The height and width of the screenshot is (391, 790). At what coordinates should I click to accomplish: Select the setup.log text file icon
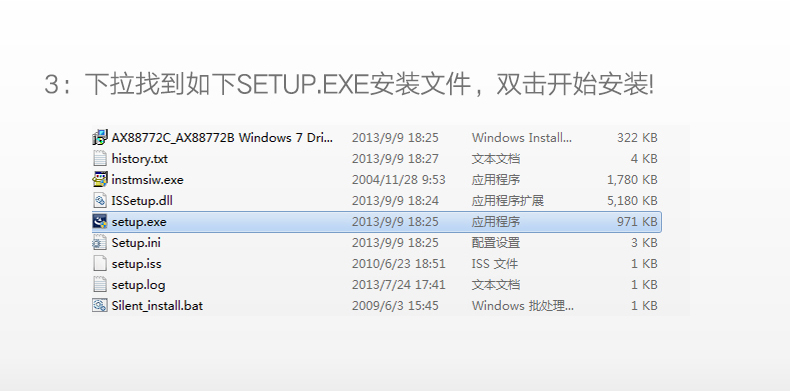[100, 285]
